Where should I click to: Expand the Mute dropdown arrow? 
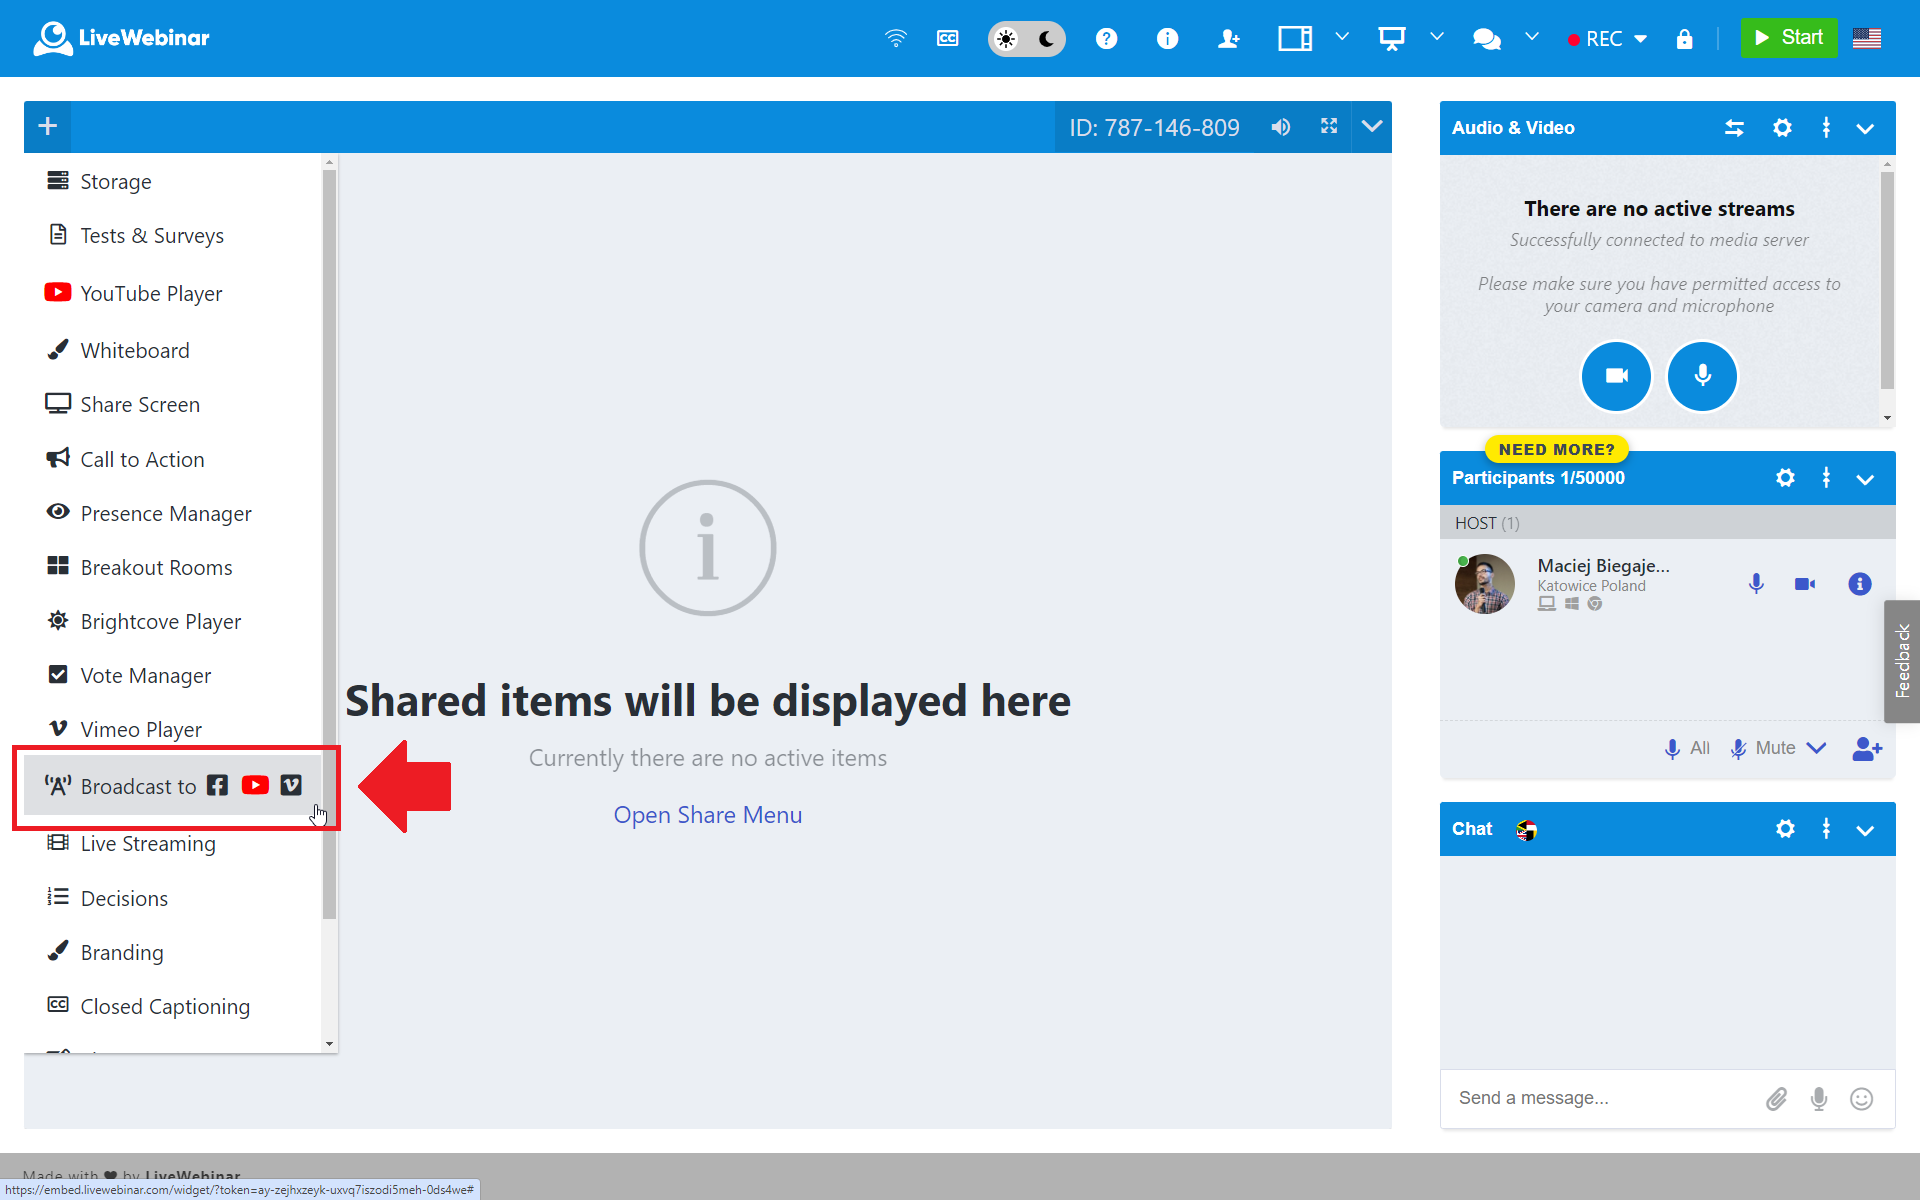1817,748
